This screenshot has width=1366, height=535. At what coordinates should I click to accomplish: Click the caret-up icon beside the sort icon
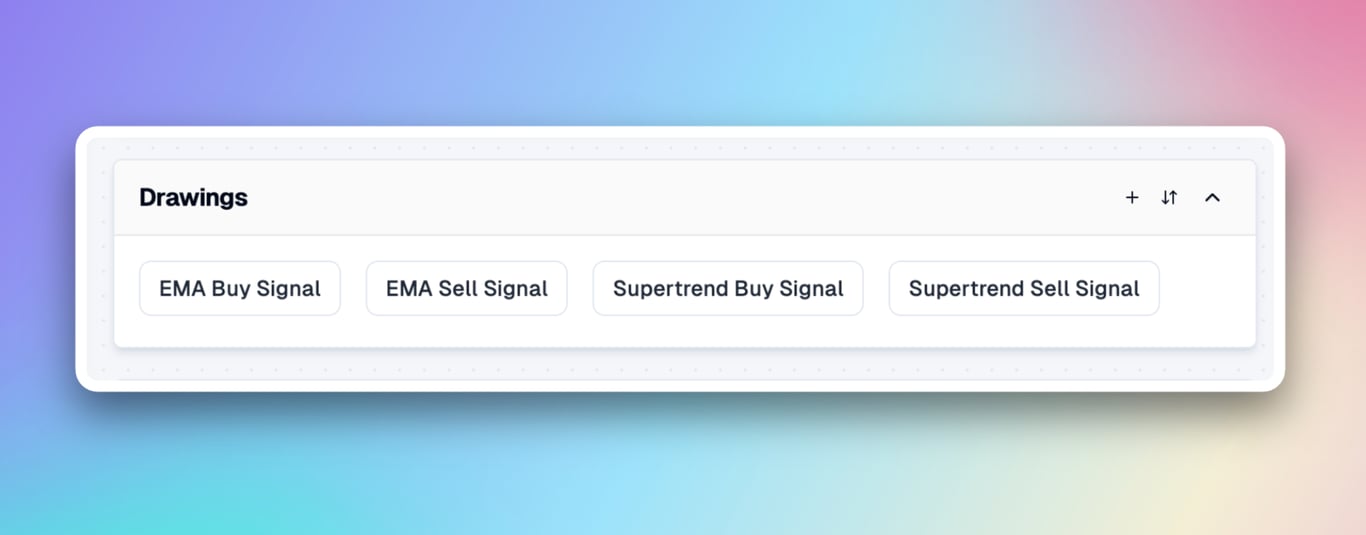coord(1212,198)
